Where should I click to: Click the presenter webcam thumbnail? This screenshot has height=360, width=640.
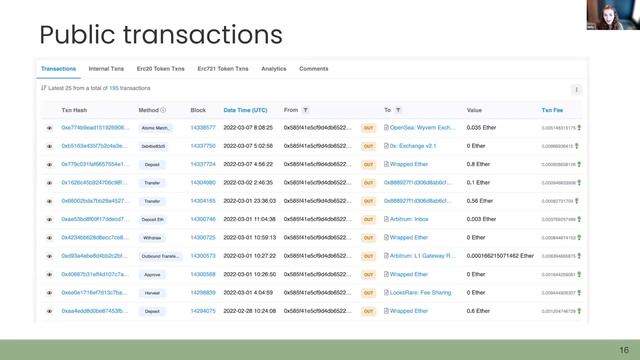click(x=613, y=15)
